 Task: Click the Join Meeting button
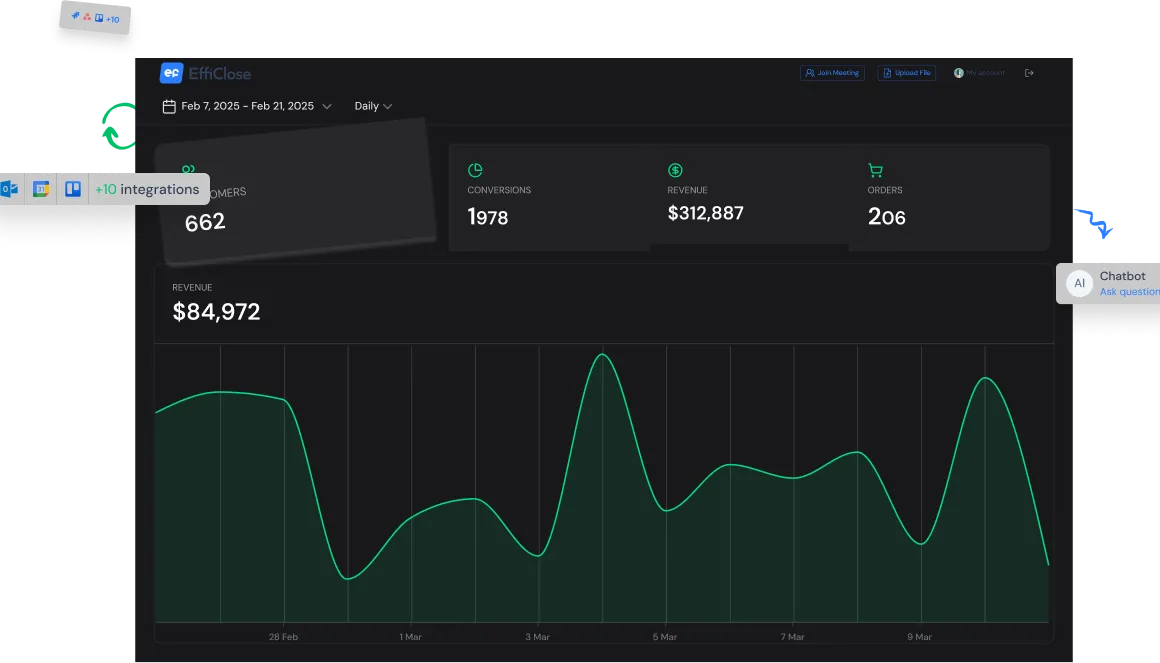832,72
